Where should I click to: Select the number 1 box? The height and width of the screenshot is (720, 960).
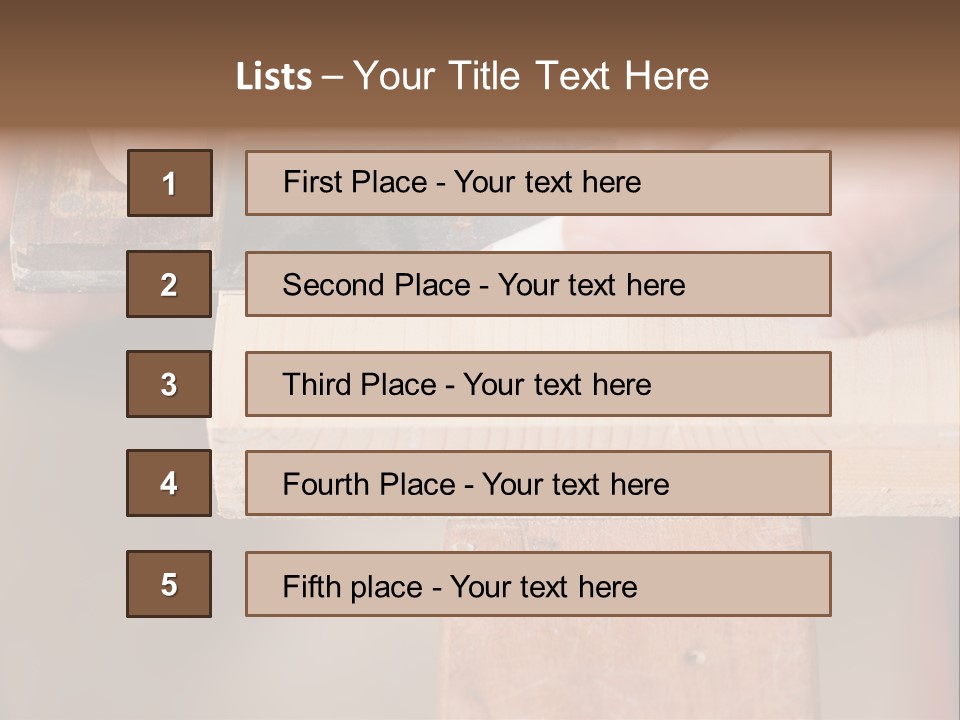(x=170, y=183)
